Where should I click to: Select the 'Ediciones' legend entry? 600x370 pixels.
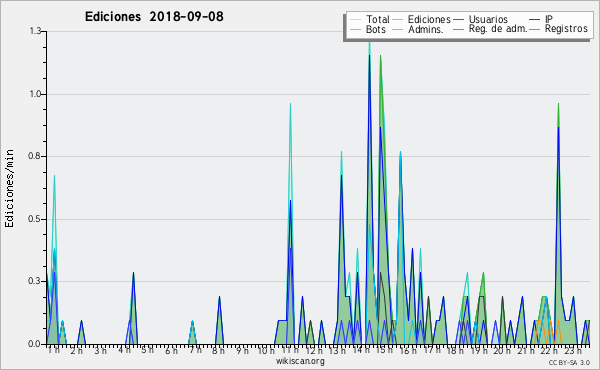[429, 19]
